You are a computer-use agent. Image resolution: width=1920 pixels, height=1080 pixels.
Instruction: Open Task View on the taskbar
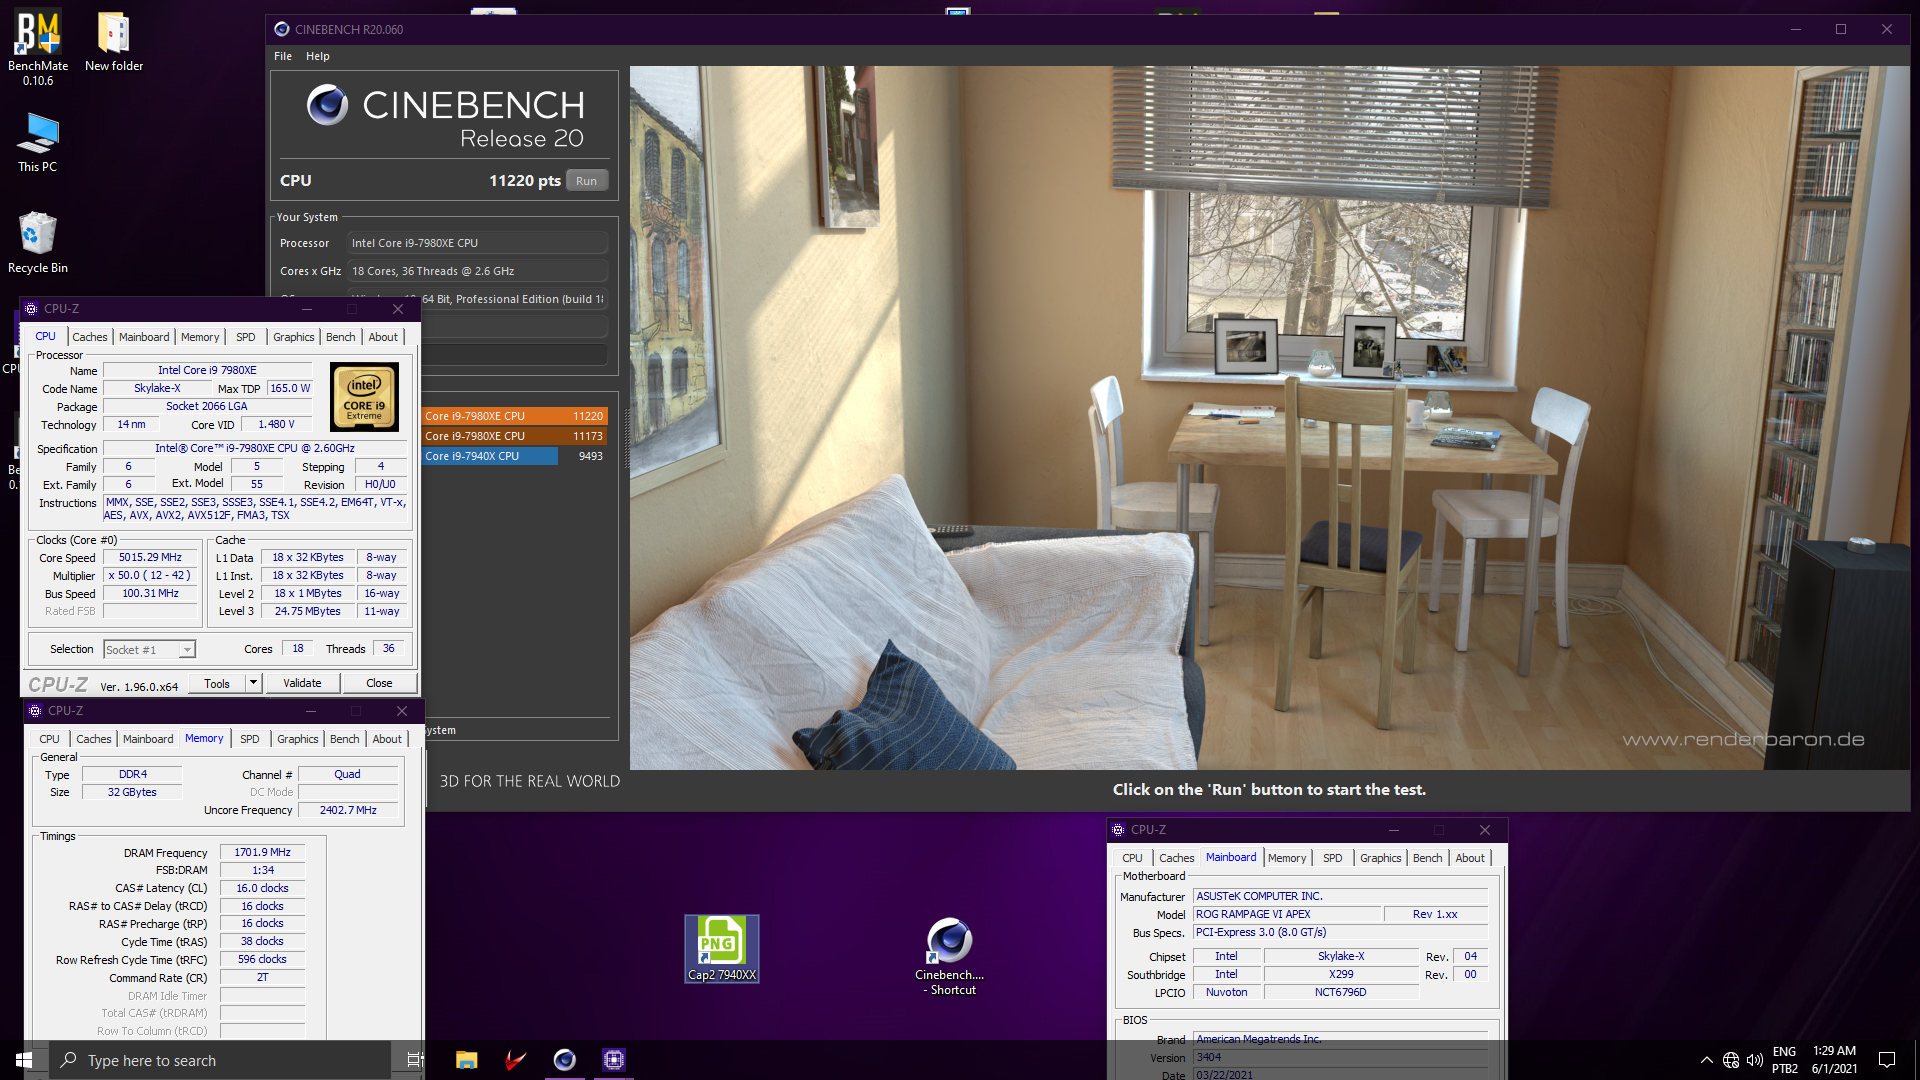coord(415,1060)
